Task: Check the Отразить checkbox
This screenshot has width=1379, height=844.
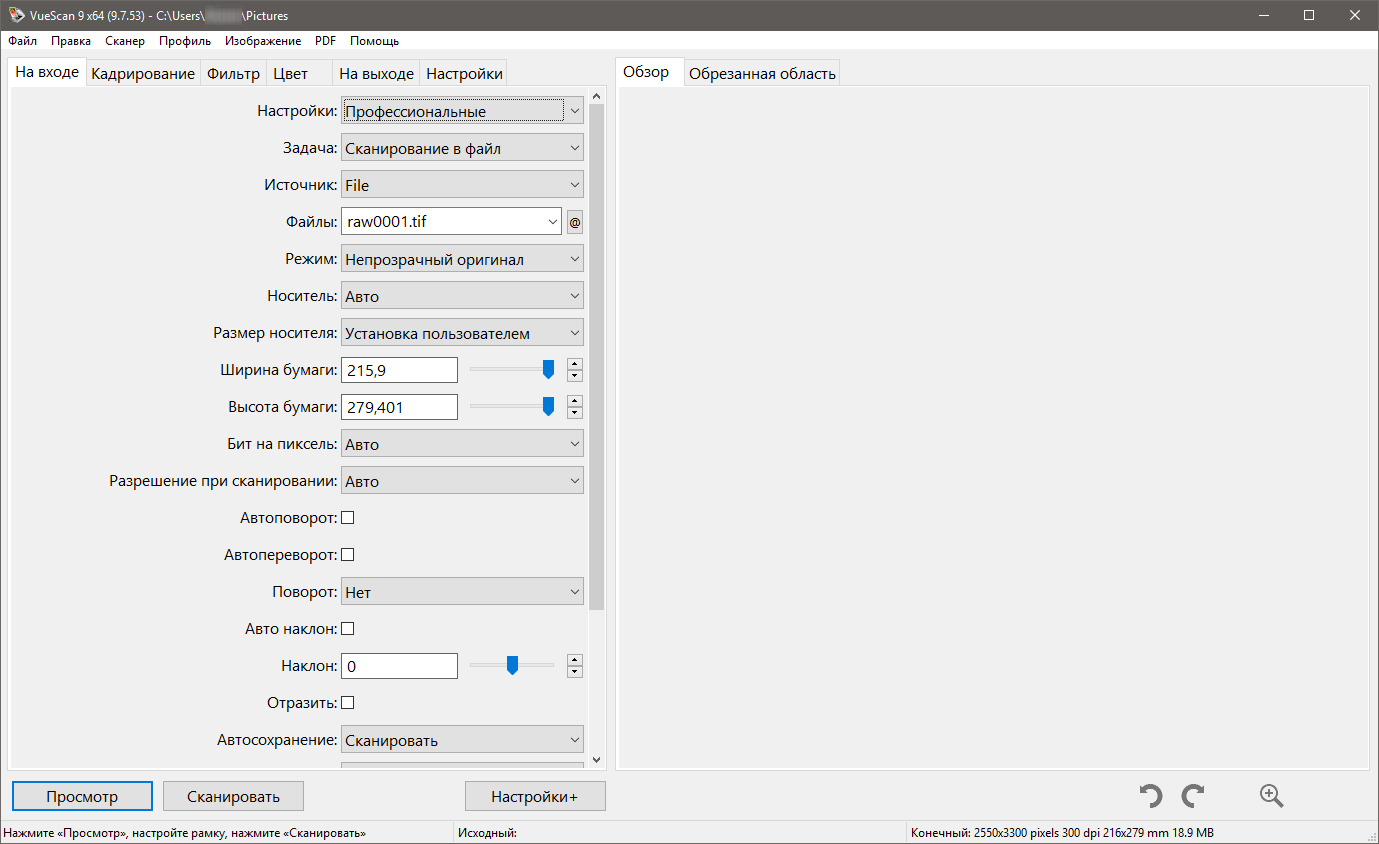Action: pos(348,703)
